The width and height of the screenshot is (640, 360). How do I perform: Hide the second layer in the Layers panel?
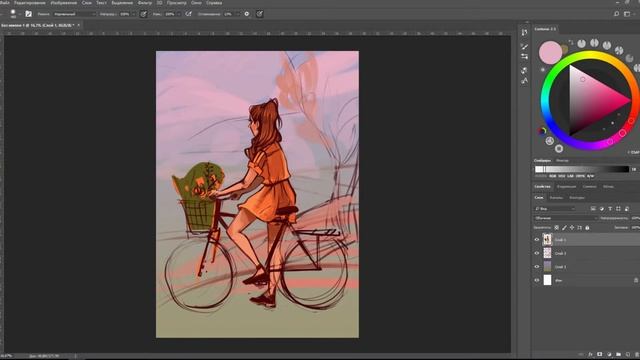(537, 253)
